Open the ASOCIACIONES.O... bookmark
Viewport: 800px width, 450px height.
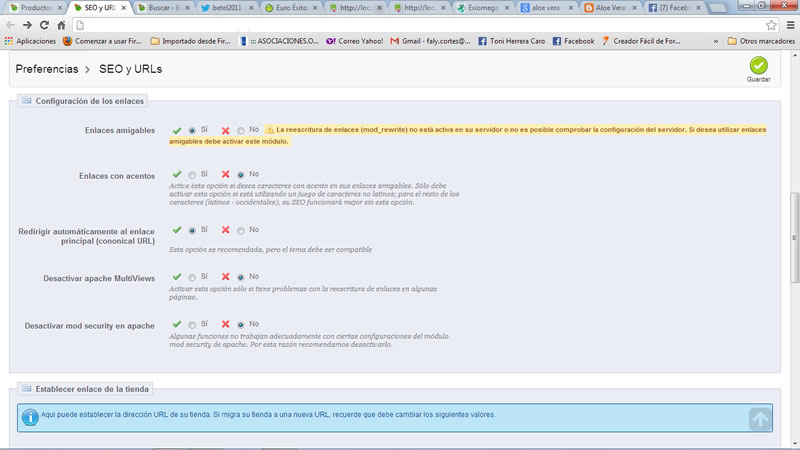click(x=279, y=41)
